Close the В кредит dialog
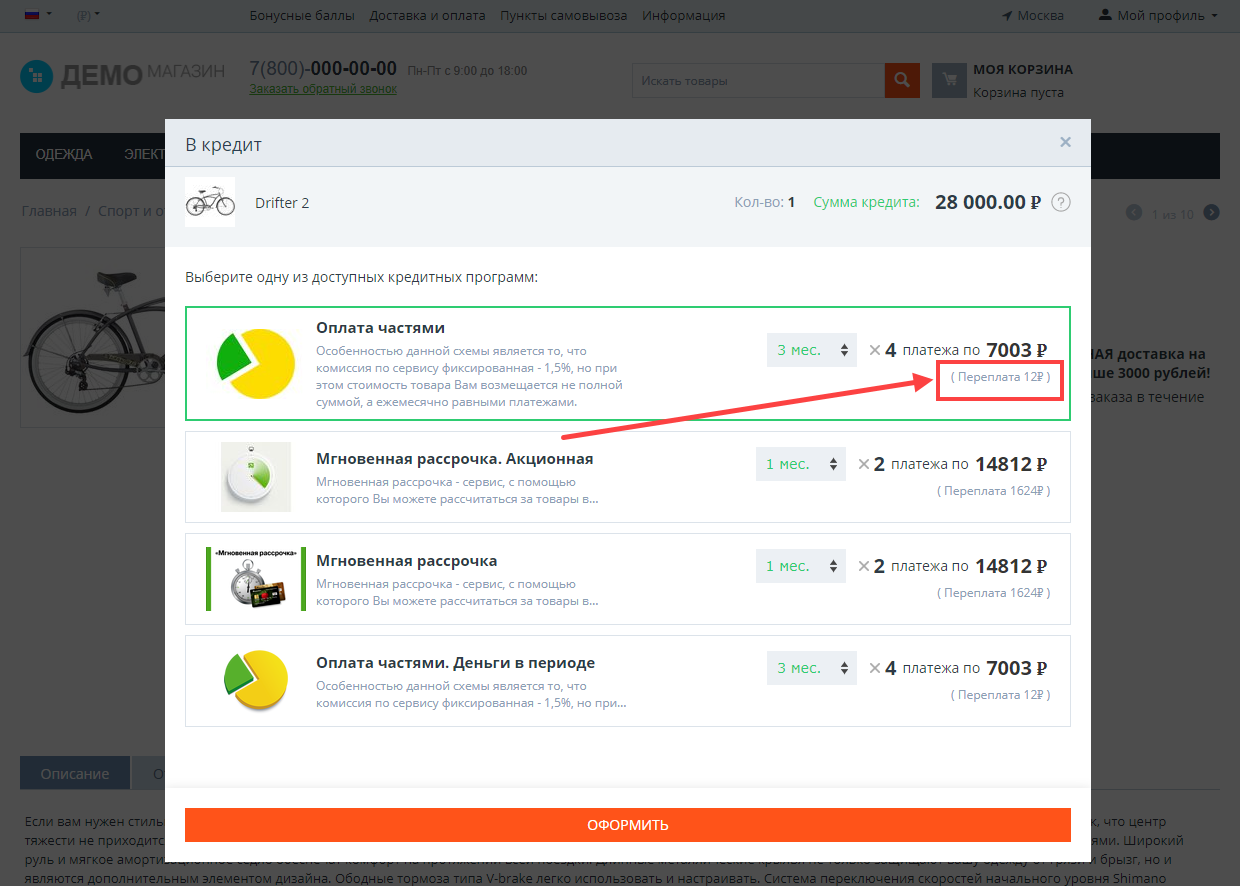The image size is (1240, 886). pos(1065,142)
